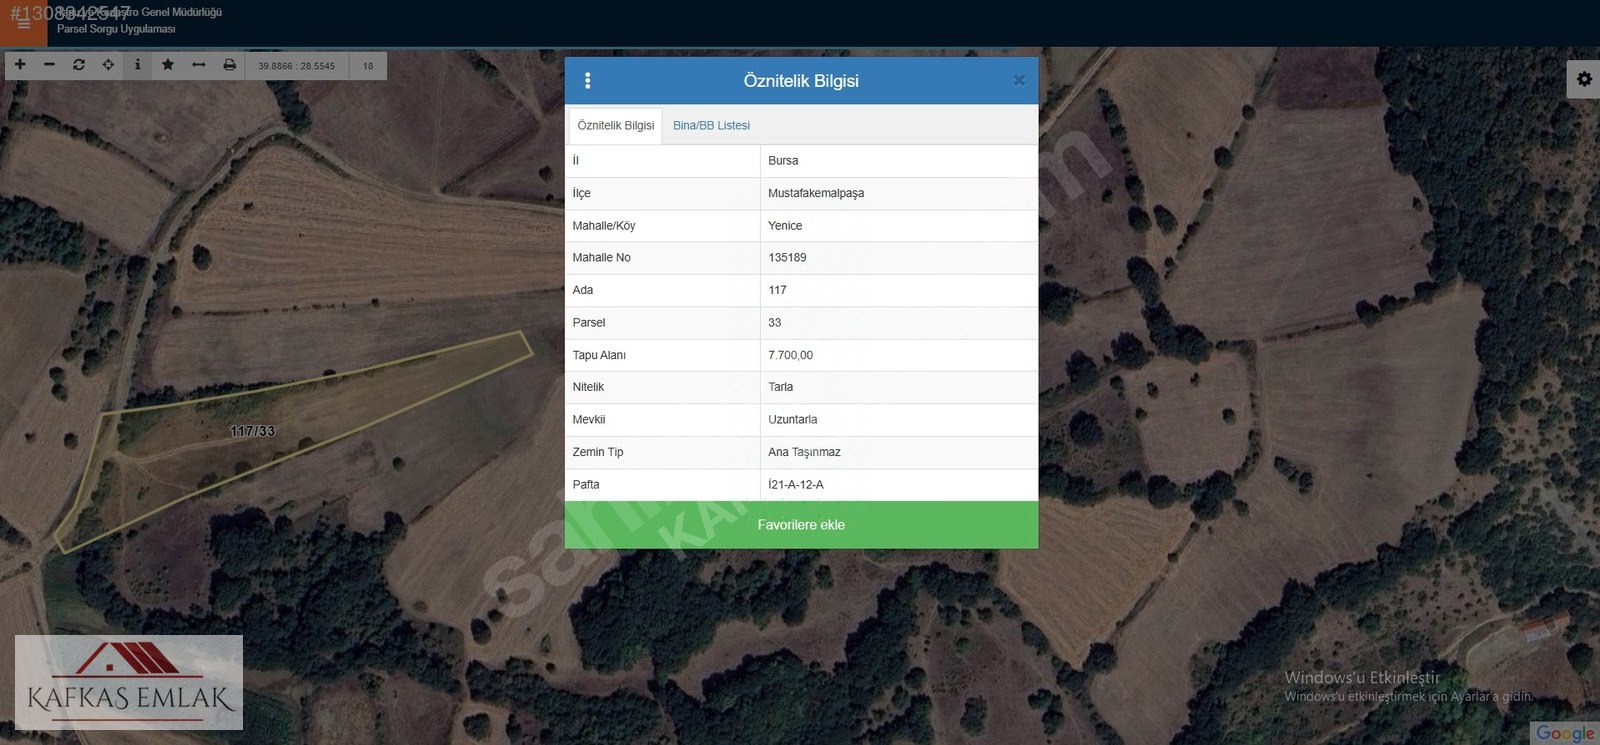This screenshot has width=1600, height=745.
Task: Click the Parsel value 33
Action: coord(774,323)
